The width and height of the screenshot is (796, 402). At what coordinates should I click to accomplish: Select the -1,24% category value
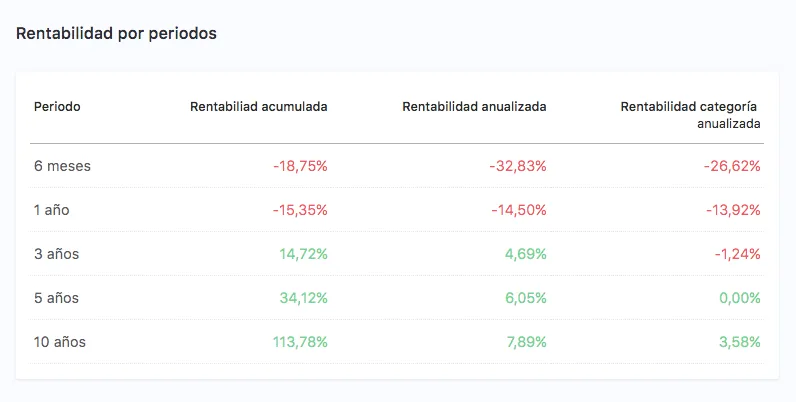click(x=738, y=254)
